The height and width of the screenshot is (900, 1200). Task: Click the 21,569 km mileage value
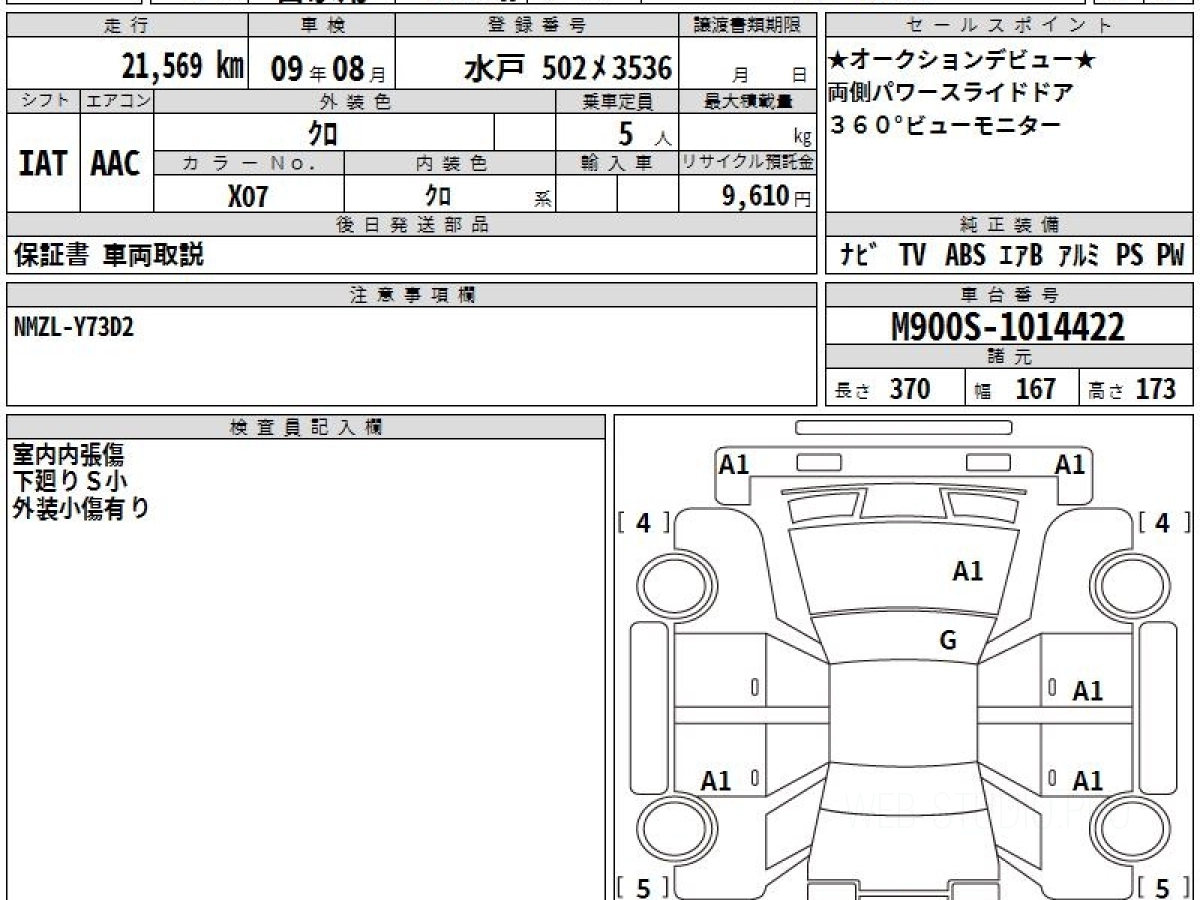coord(183,67)
